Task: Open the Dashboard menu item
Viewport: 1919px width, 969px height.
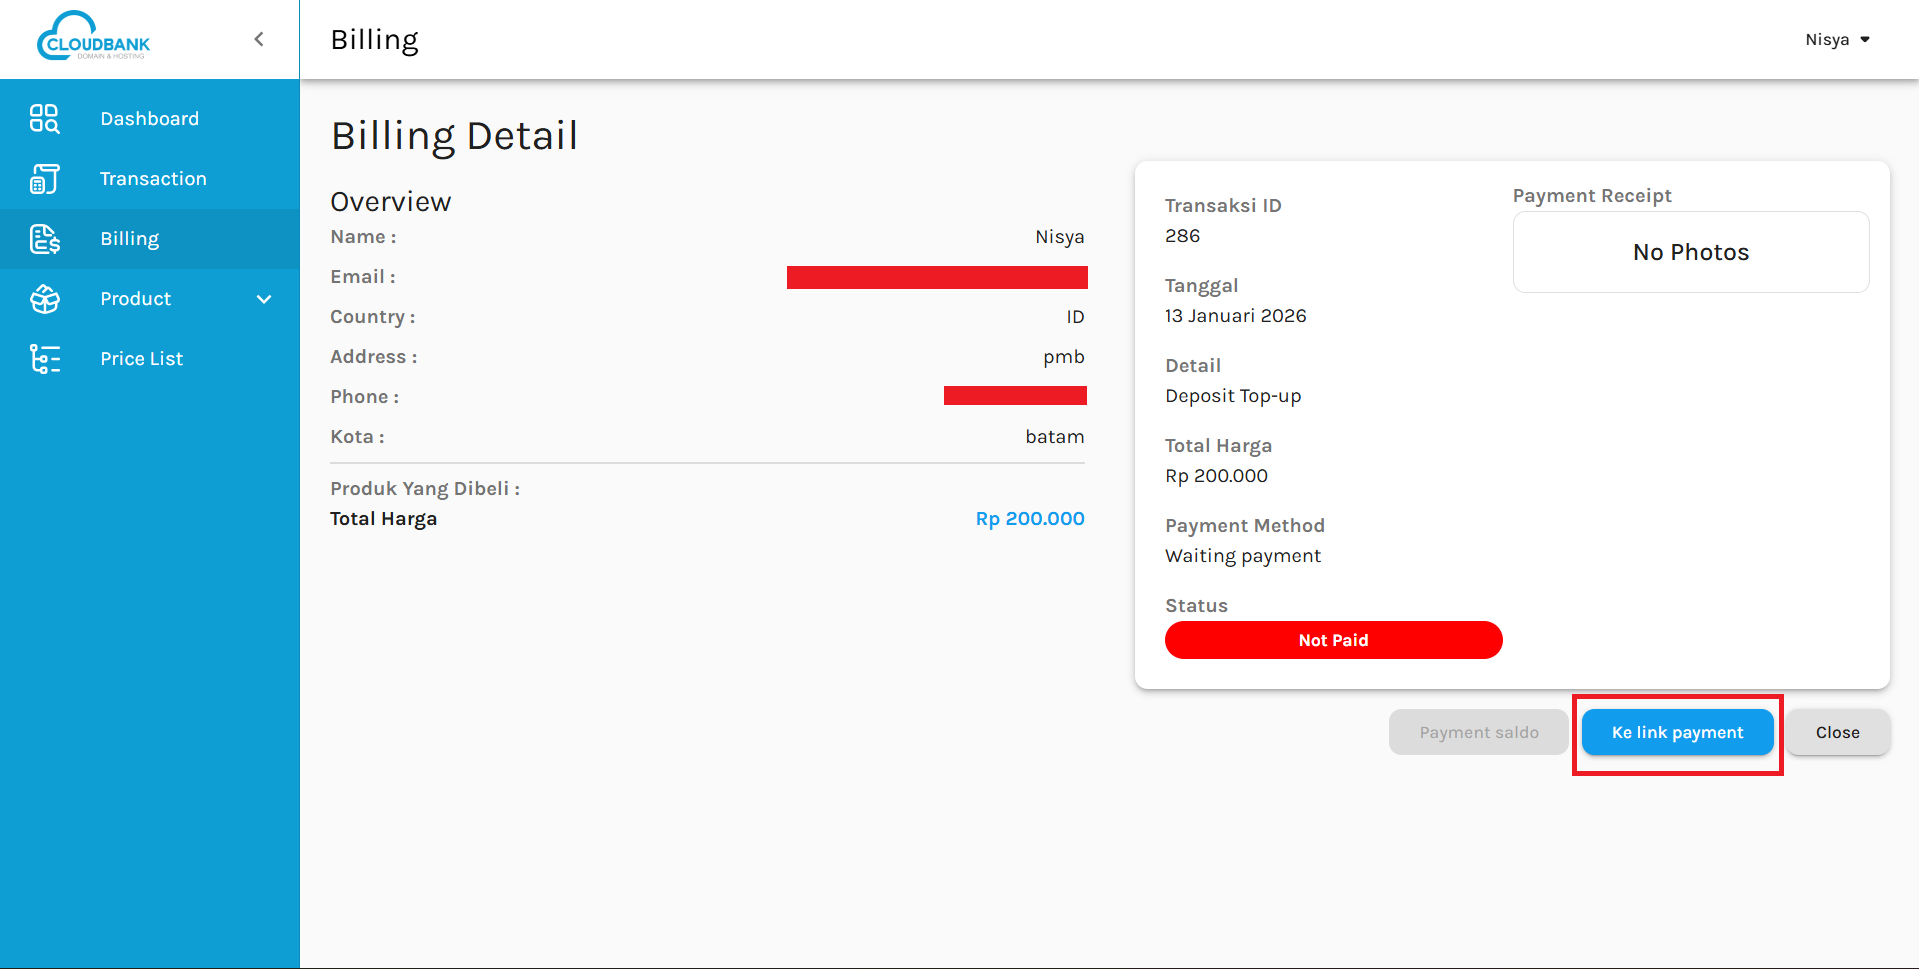Action: [x=149, y=119]
